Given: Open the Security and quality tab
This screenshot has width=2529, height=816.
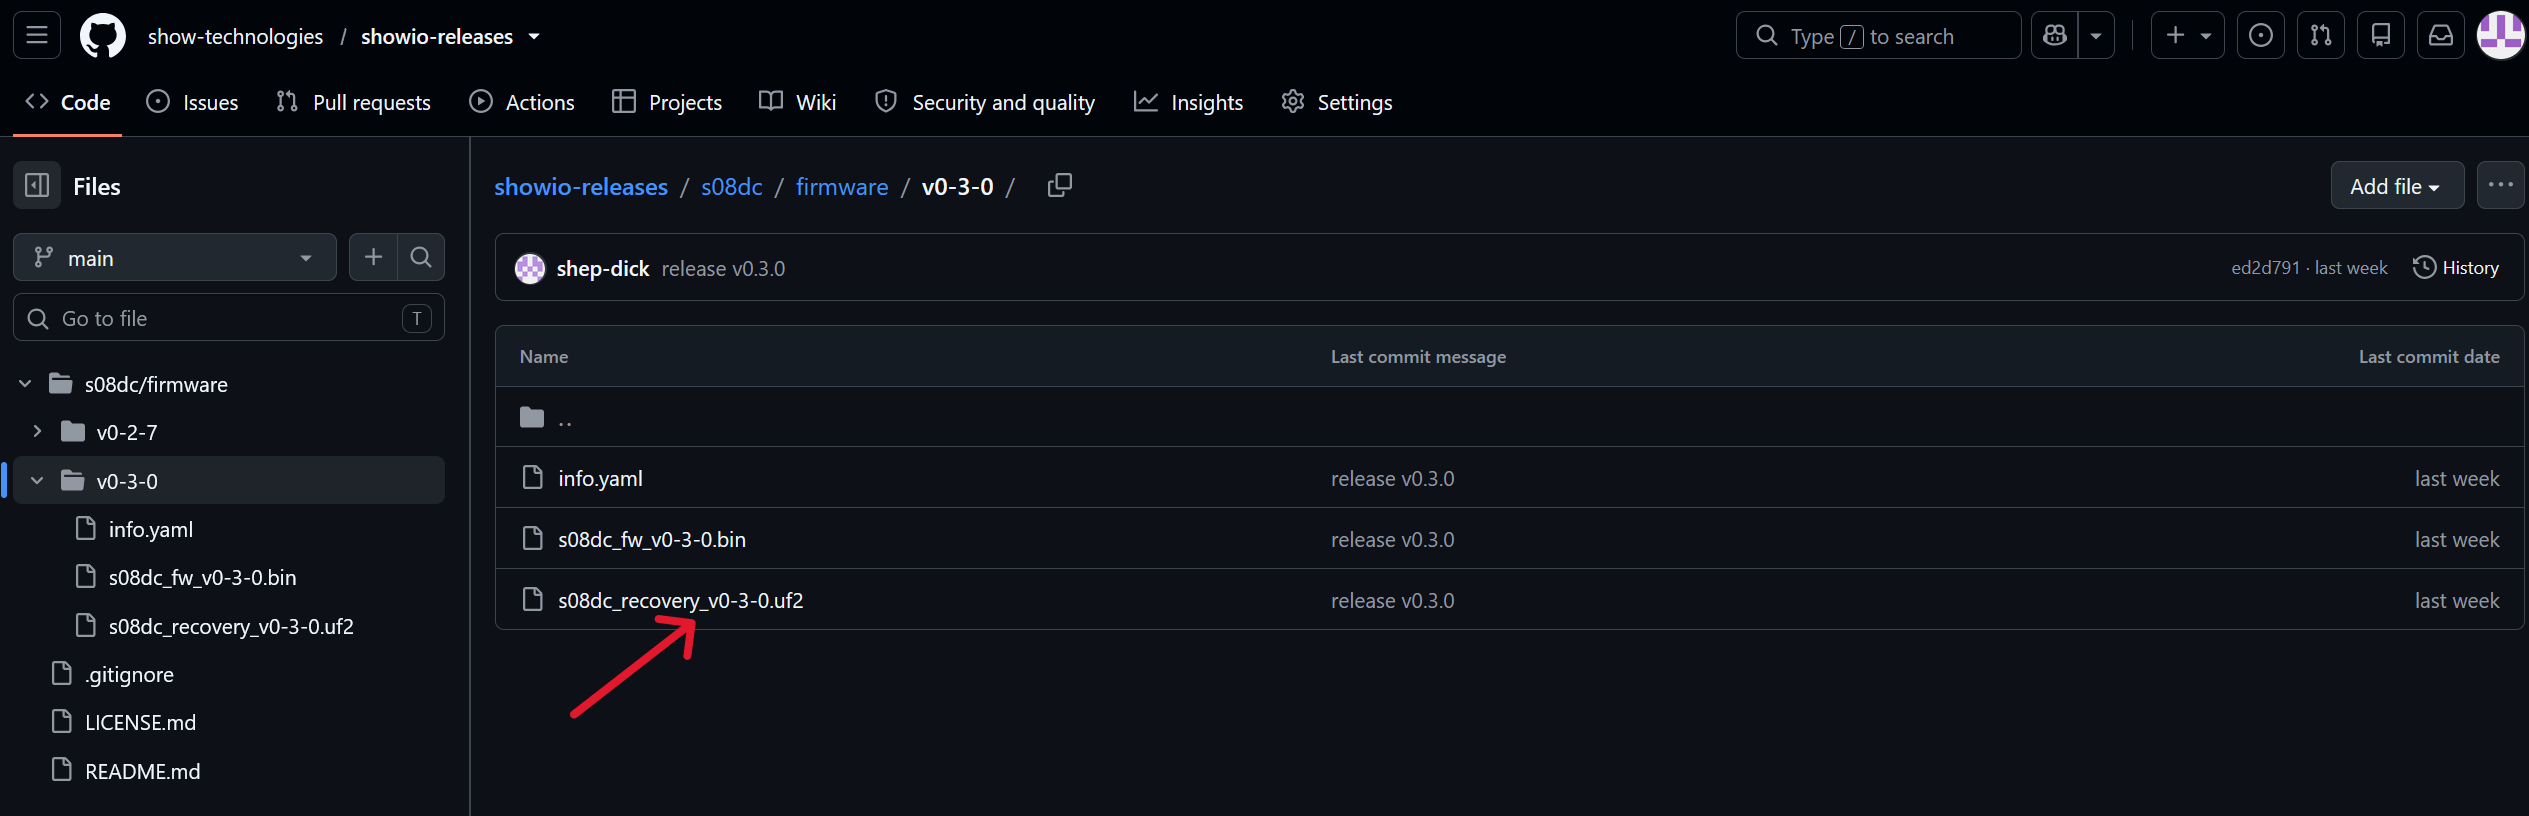Looking at the screenshot, I should 985,102.
